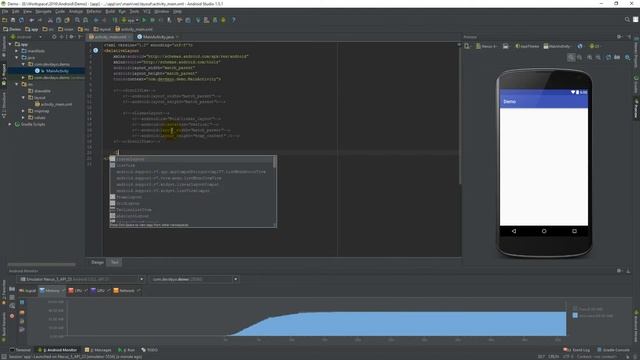This screenshot has width=640, height=360.
Task: Collapse the res folder node
Action: click(17, 84)
